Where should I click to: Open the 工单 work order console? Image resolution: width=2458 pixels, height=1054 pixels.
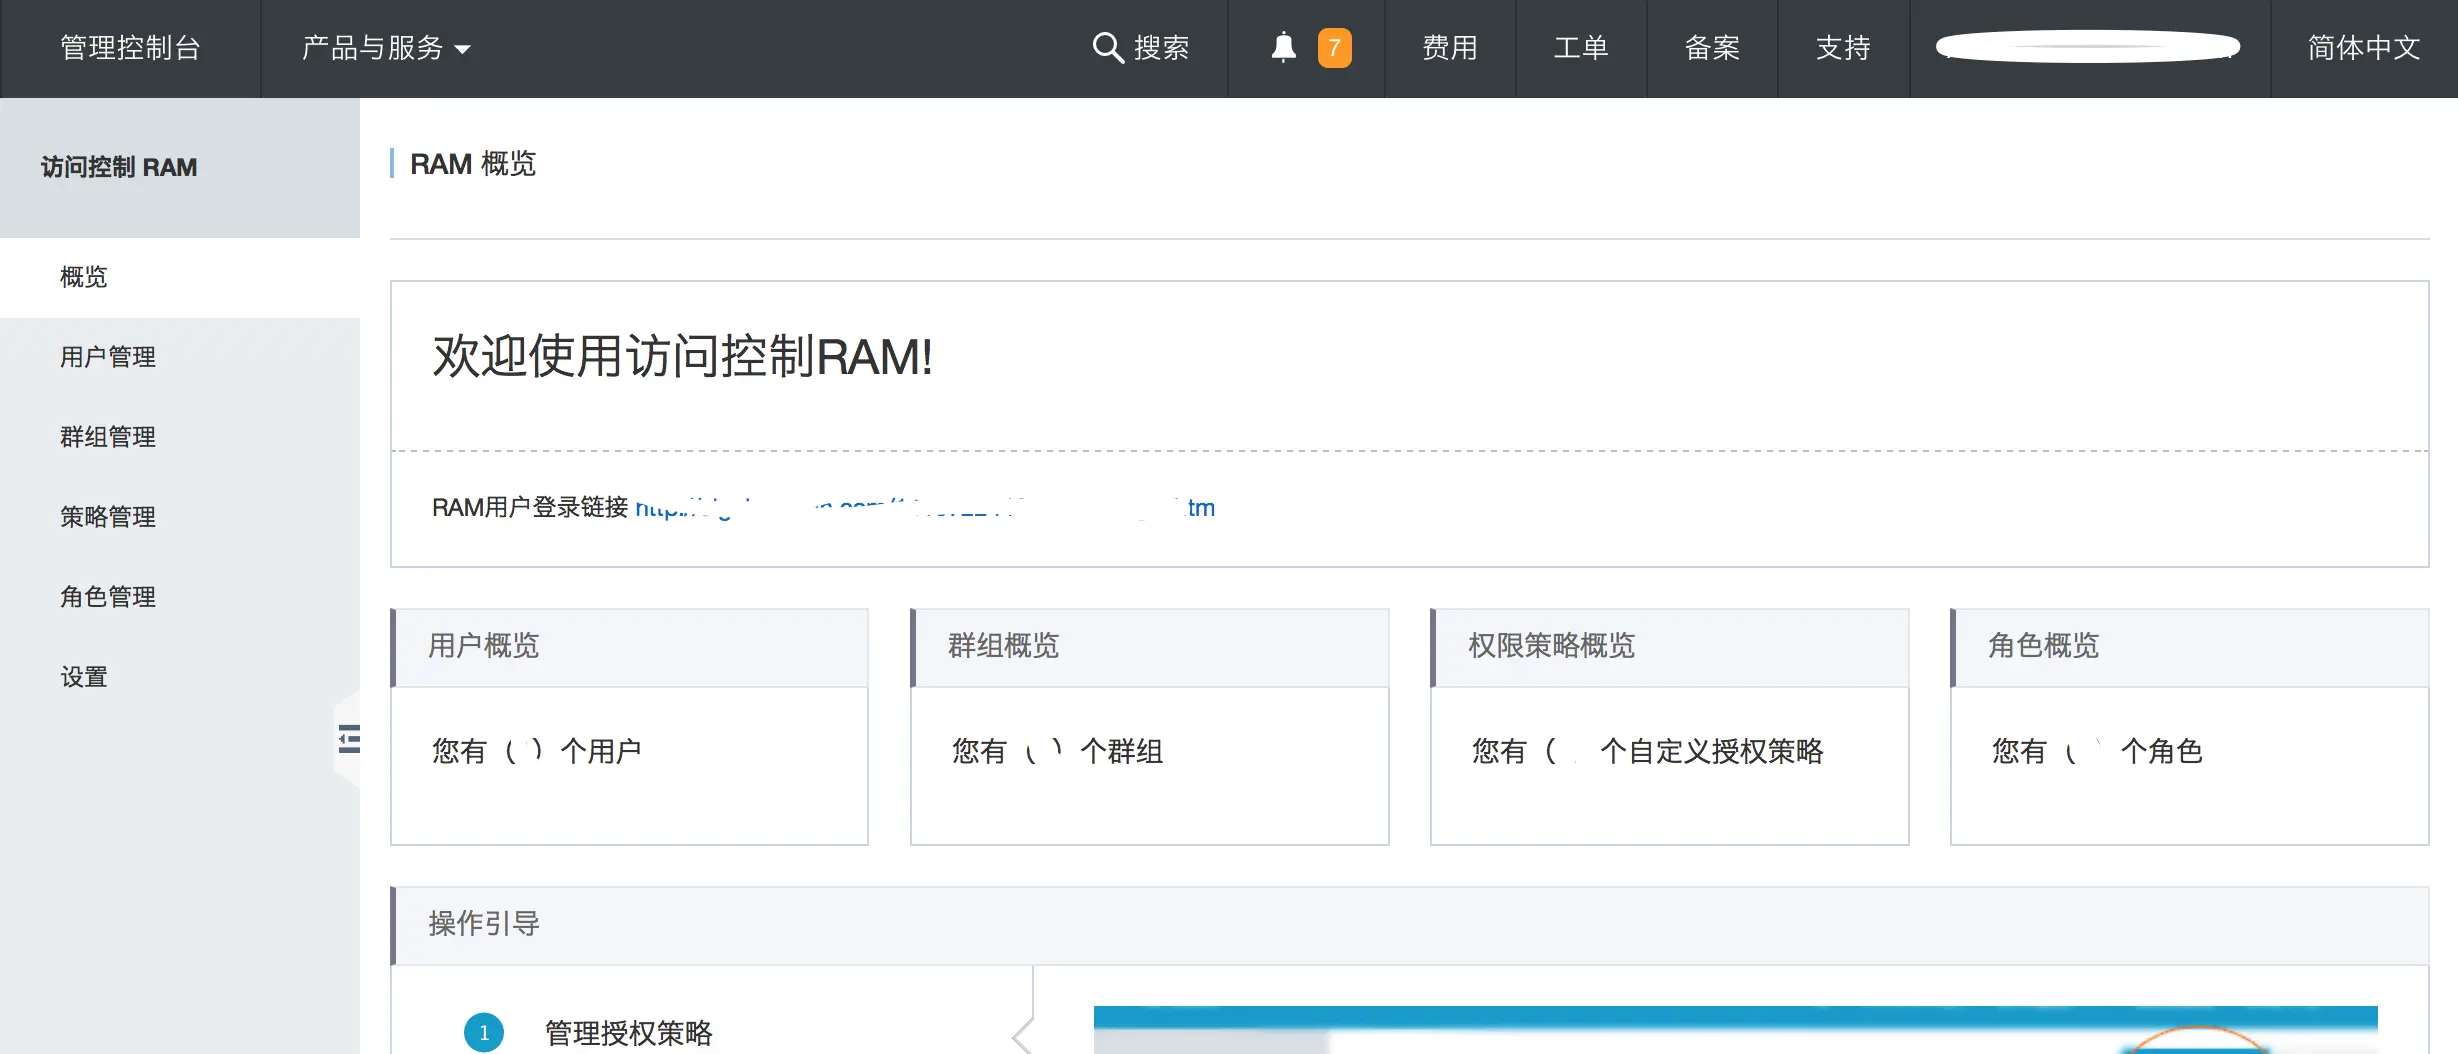(x=1581, y=48)
